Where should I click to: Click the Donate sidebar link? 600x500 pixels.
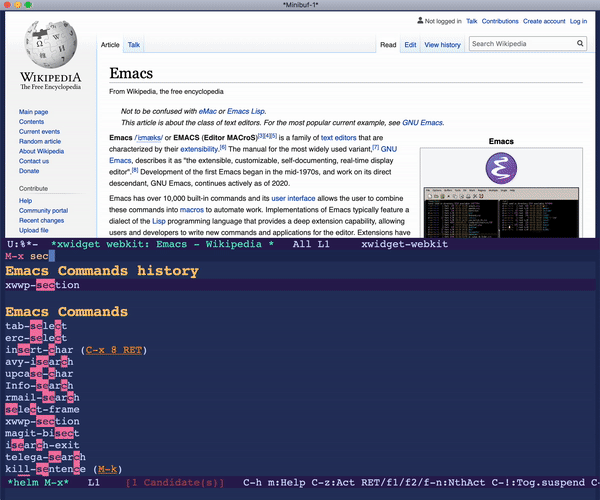click(29, 171)
